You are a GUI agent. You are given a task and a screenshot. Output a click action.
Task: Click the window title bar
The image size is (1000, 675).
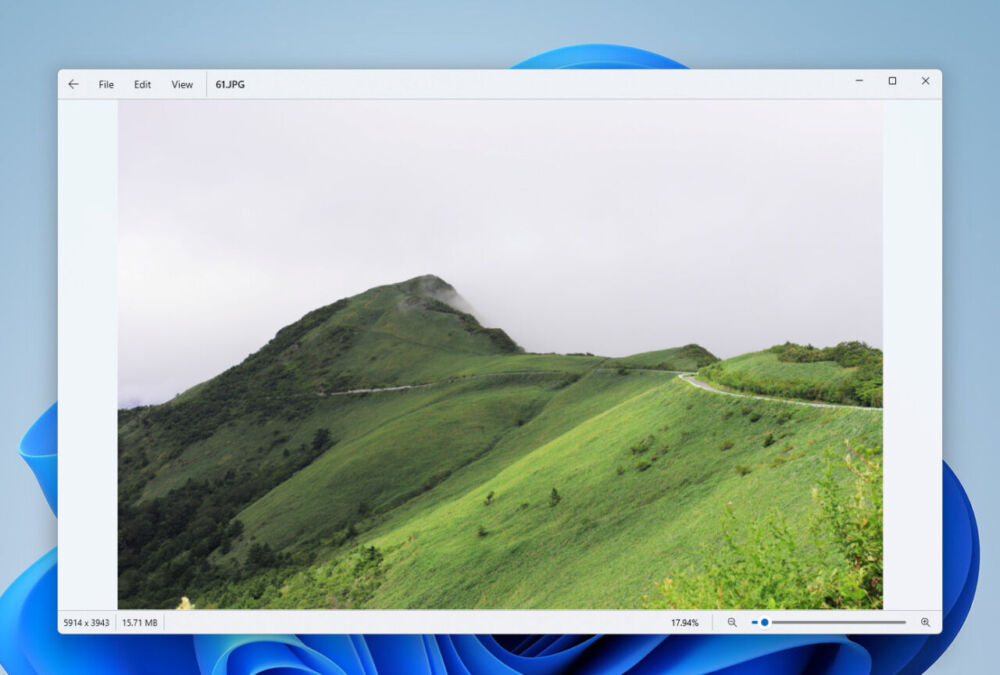[550, 84]
